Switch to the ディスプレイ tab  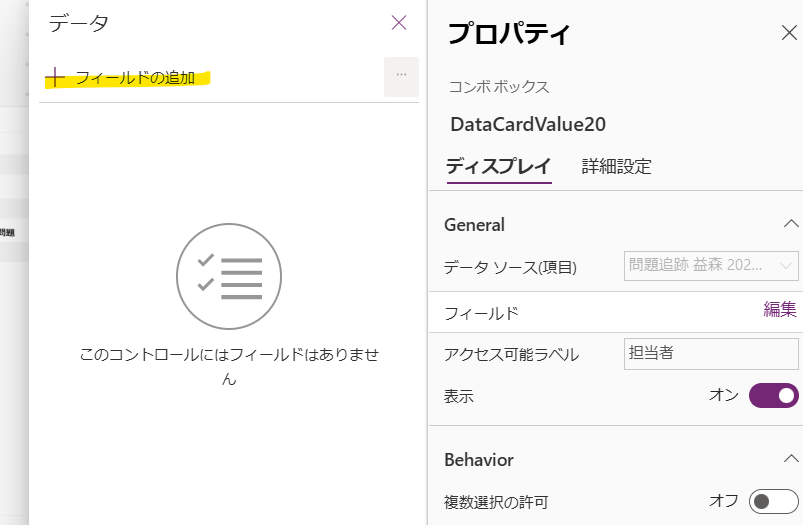coord(499,166)
